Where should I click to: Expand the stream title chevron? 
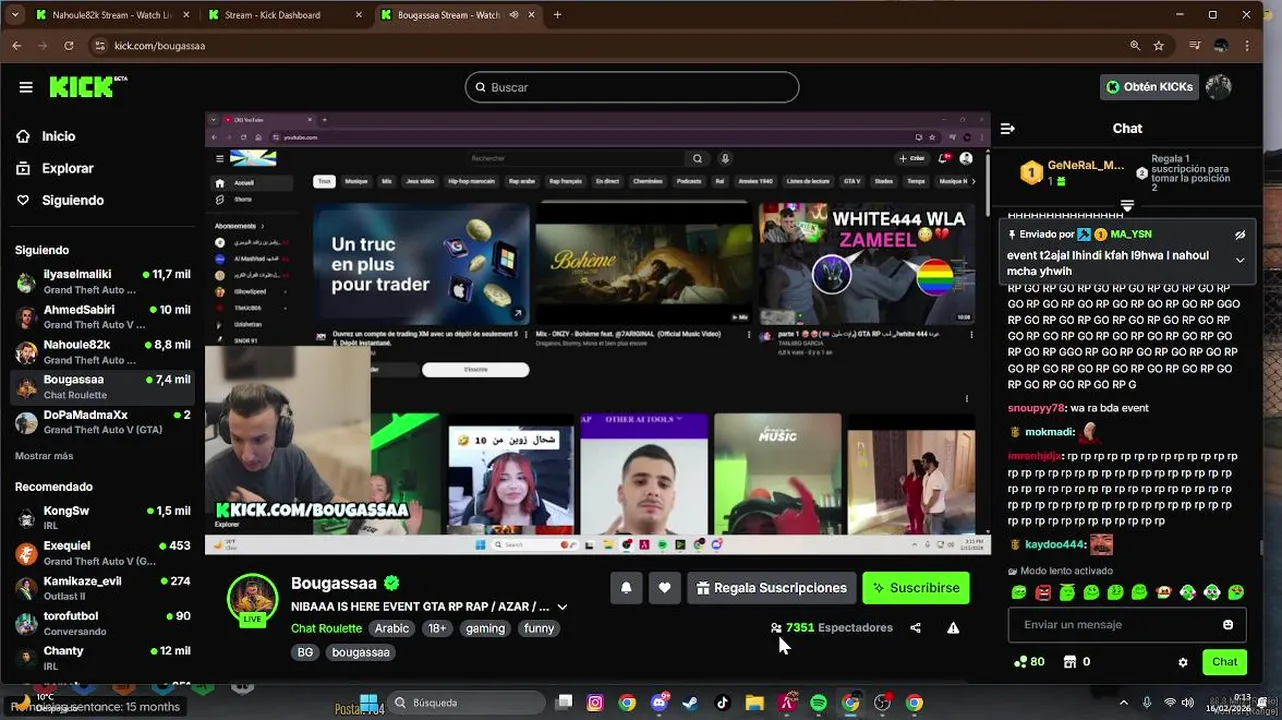(x=562, y=607)
